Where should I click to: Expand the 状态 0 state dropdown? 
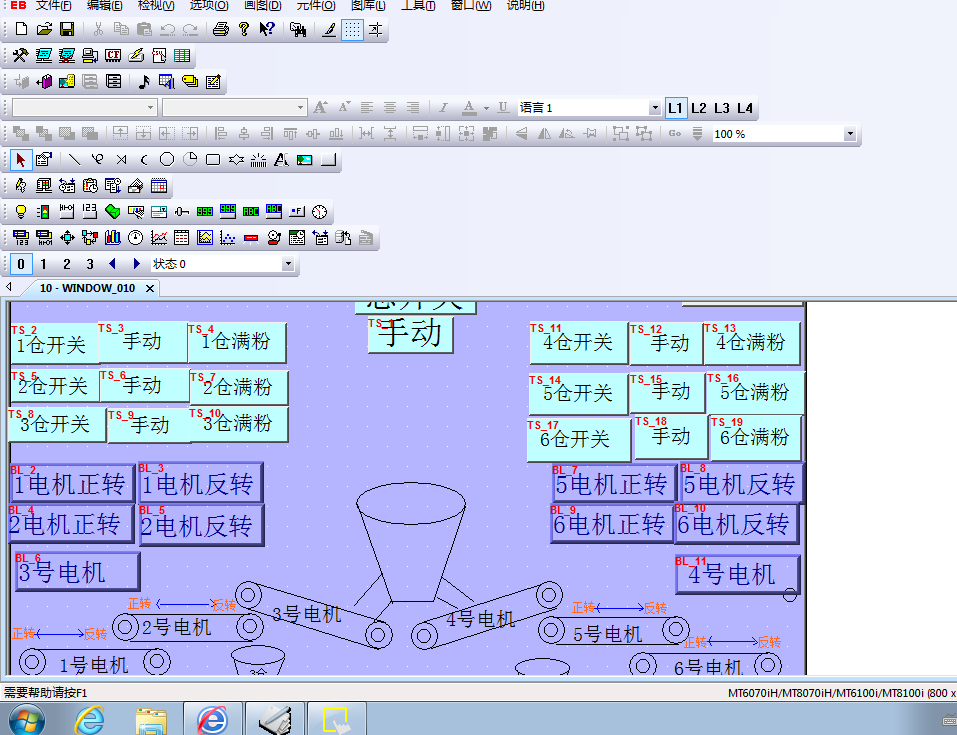pyautogui.click(x=288, y=264)
